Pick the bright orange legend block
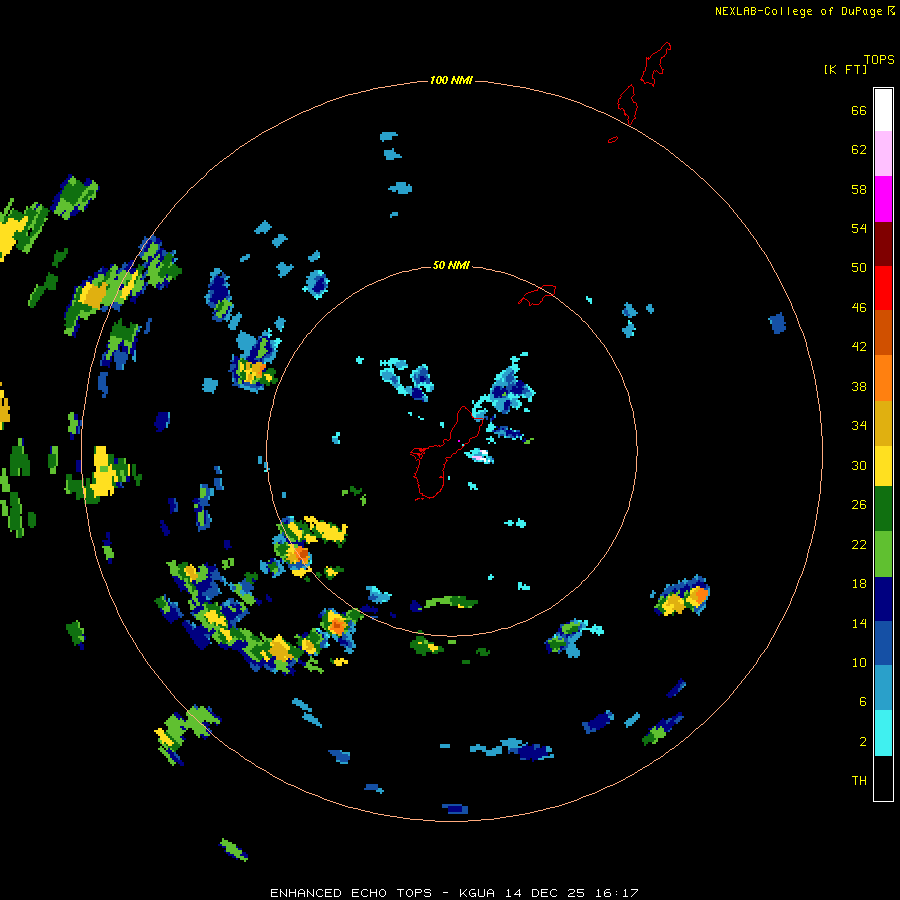 (883, 377)
